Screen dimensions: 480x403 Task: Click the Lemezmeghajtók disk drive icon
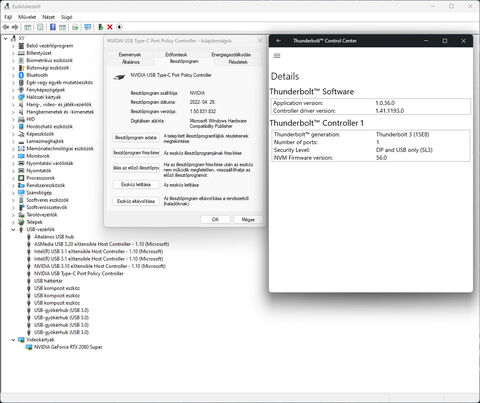[x=21, y=141]
